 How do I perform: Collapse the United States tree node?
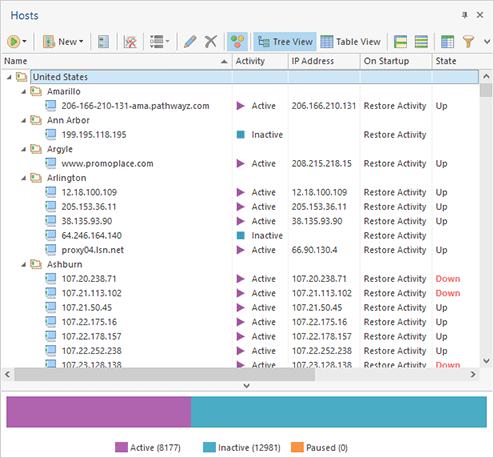(x=9, y=77)
